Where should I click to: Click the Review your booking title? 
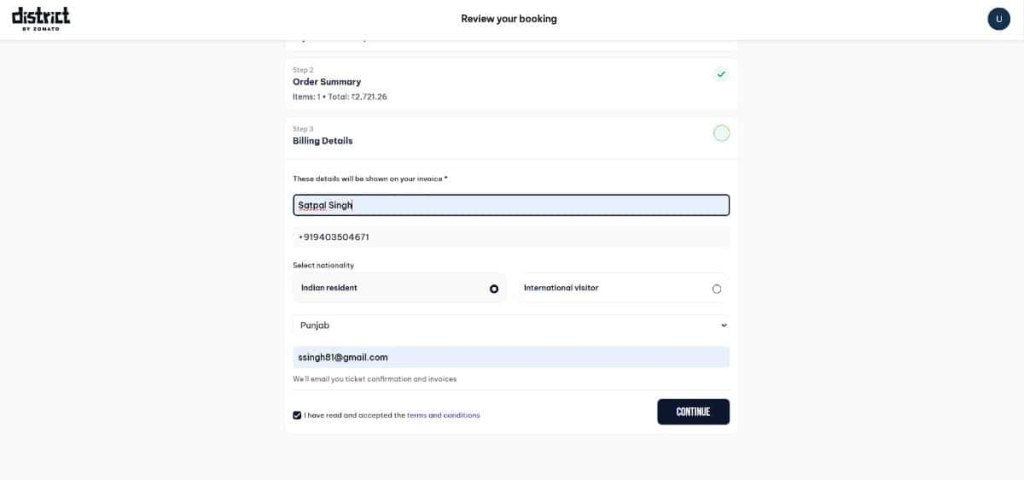[x=509, y=19]
